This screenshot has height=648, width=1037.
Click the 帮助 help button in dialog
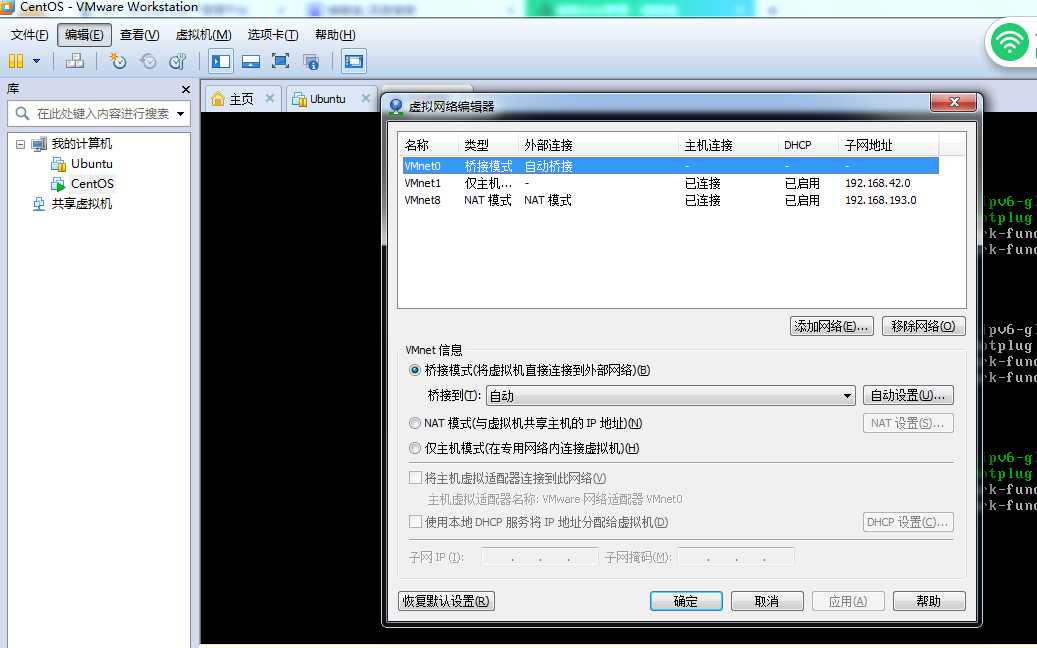(x=929, y=601)
